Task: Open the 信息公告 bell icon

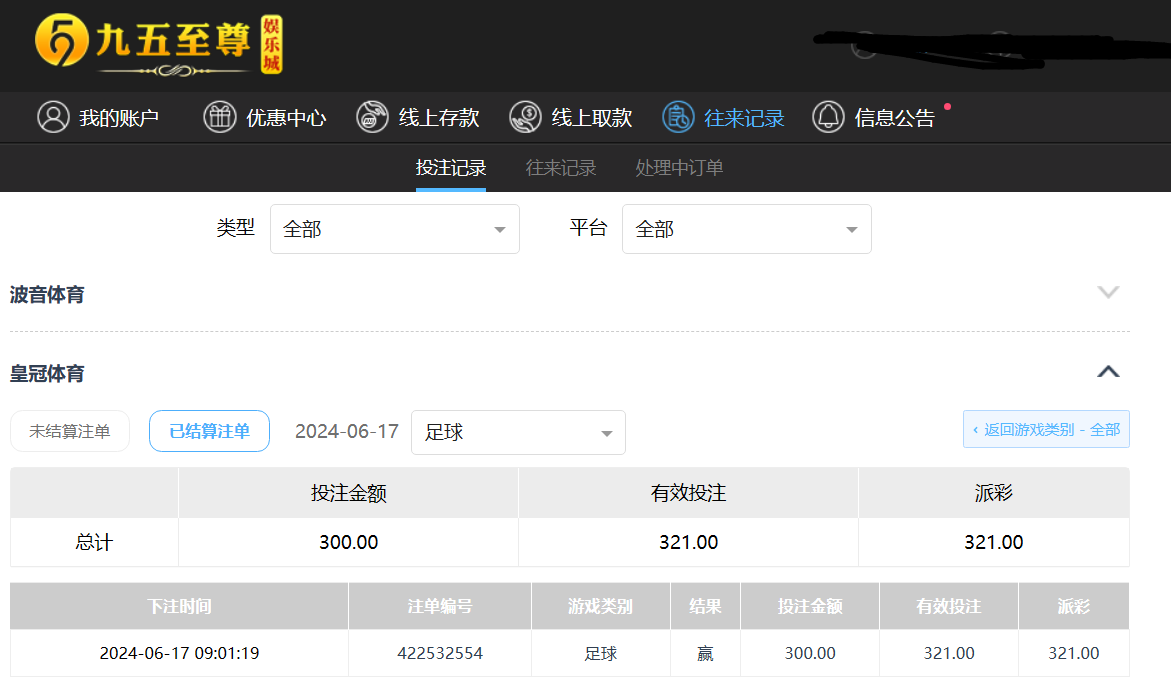Action: click(x=828, y=117)
